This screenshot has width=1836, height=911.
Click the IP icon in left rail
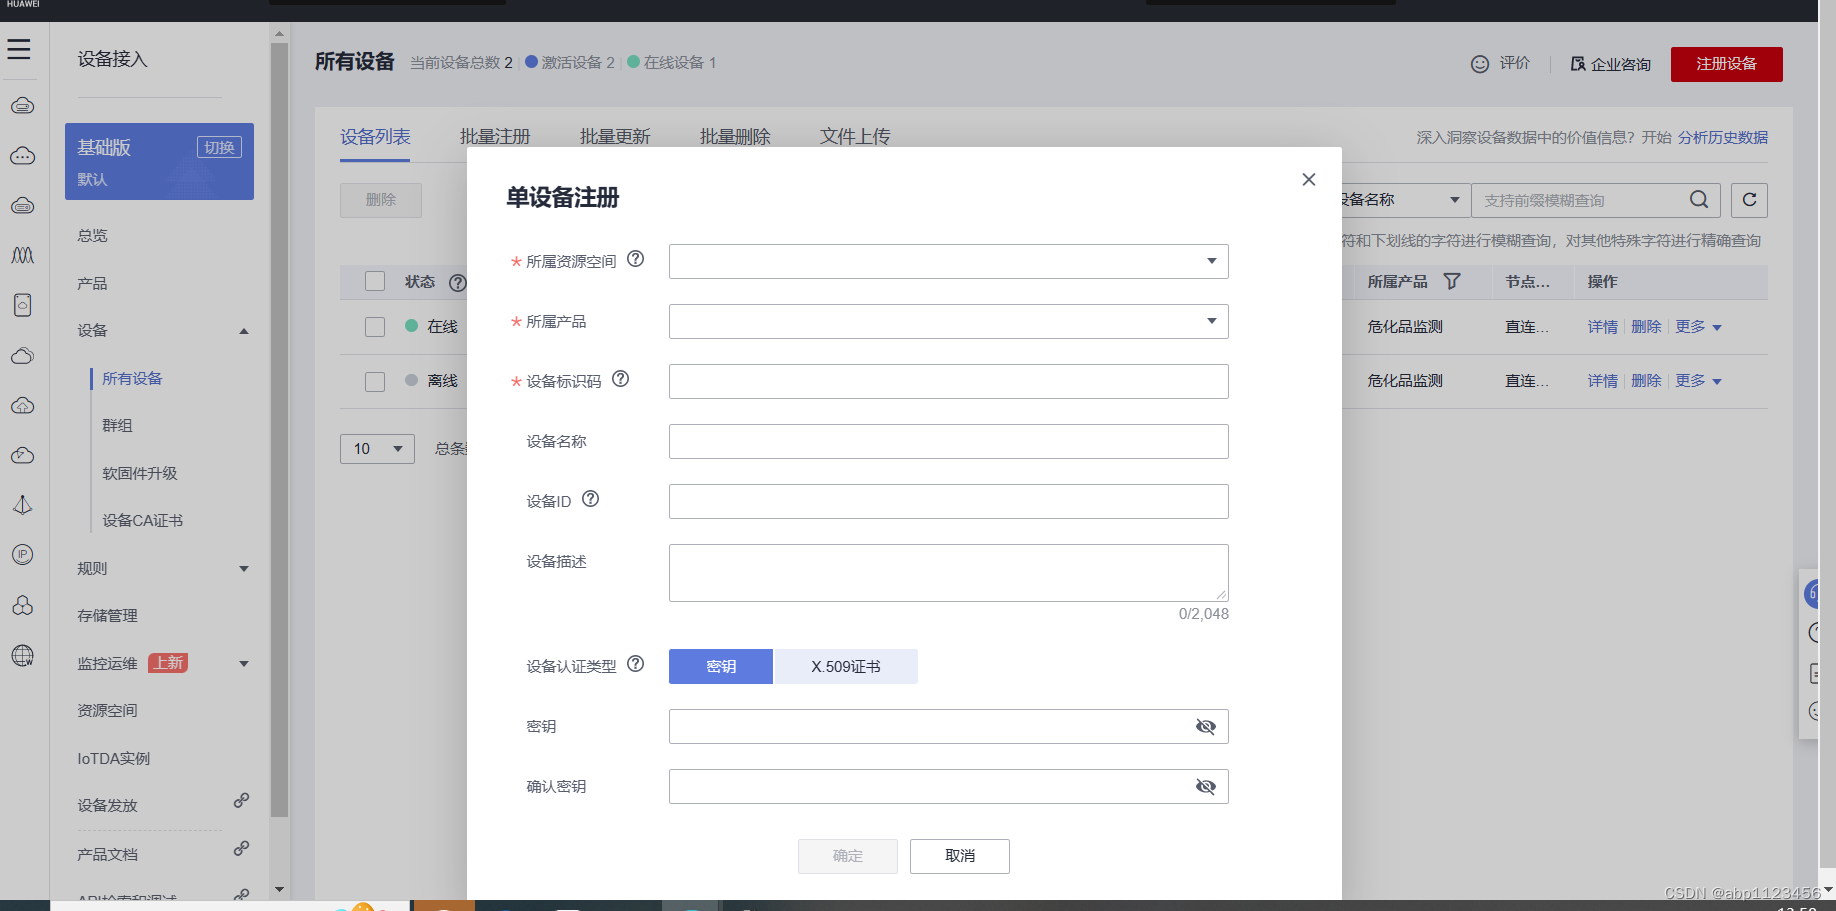point(22,555)
